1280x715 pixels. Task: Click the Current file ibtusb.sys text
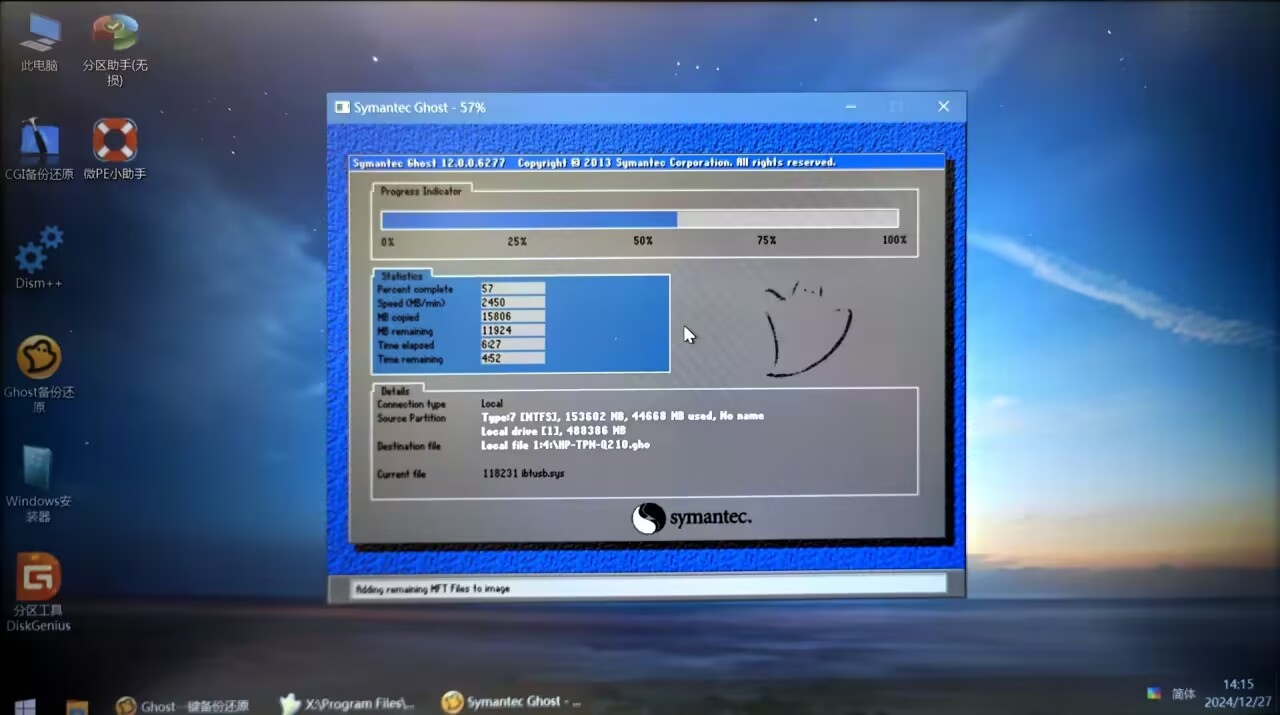(523, 473)
